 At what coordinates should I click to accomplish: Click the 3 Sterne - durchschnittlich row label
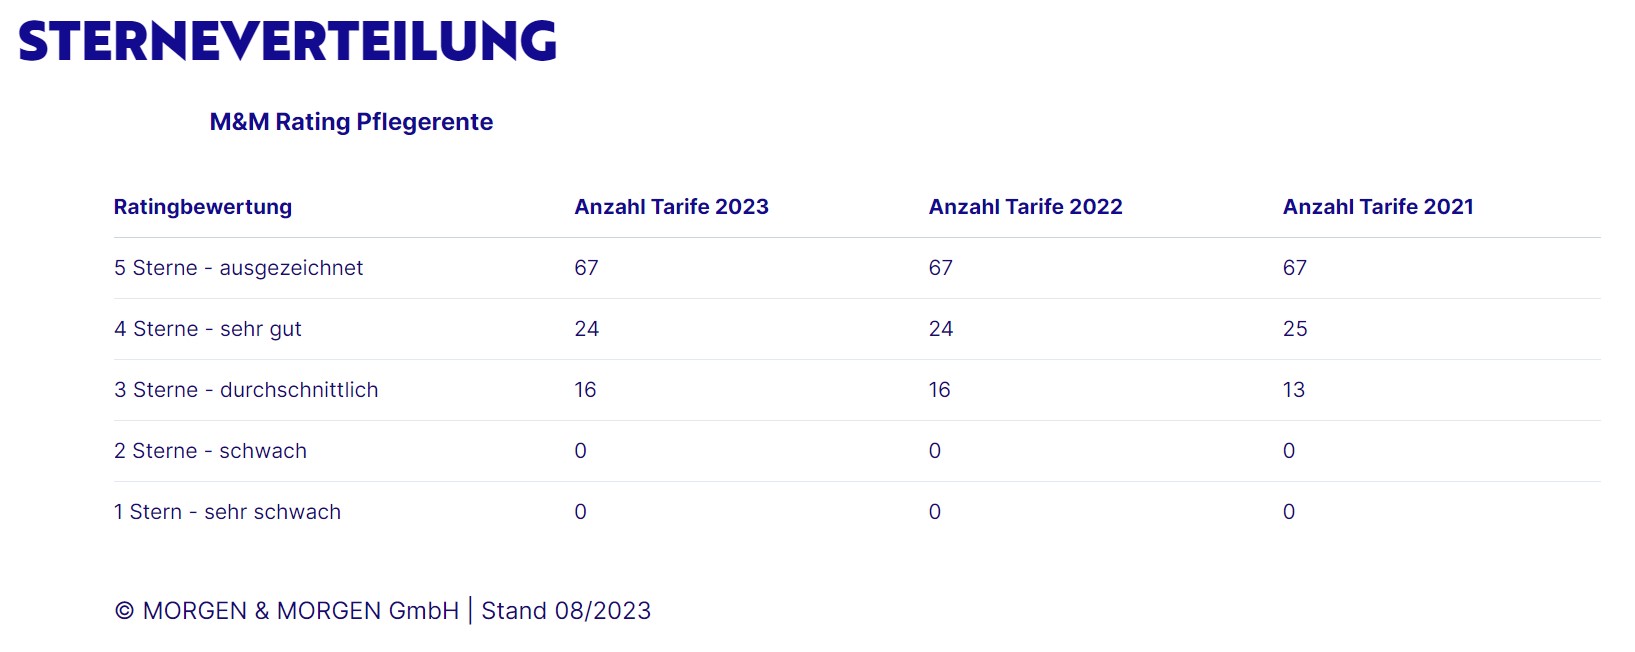[x=246, y=390]
